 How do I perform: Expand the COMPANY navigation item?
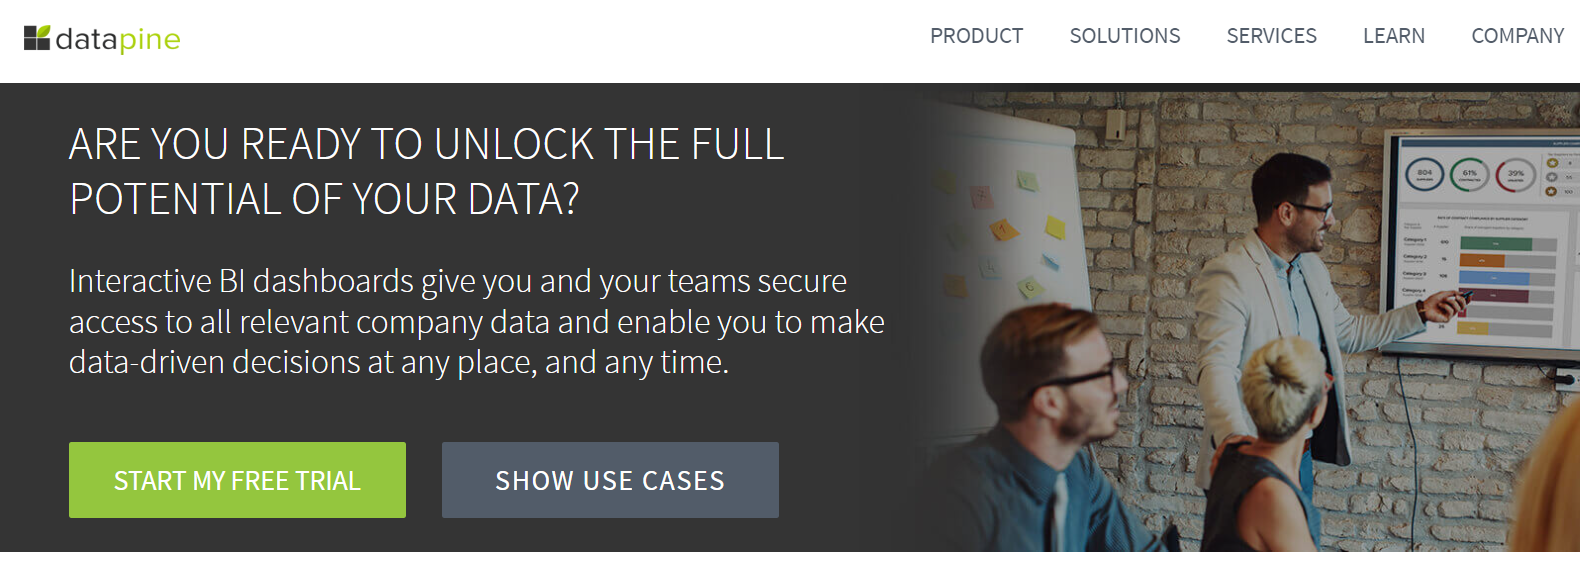pyautogui.click(x=1517, y=36)
